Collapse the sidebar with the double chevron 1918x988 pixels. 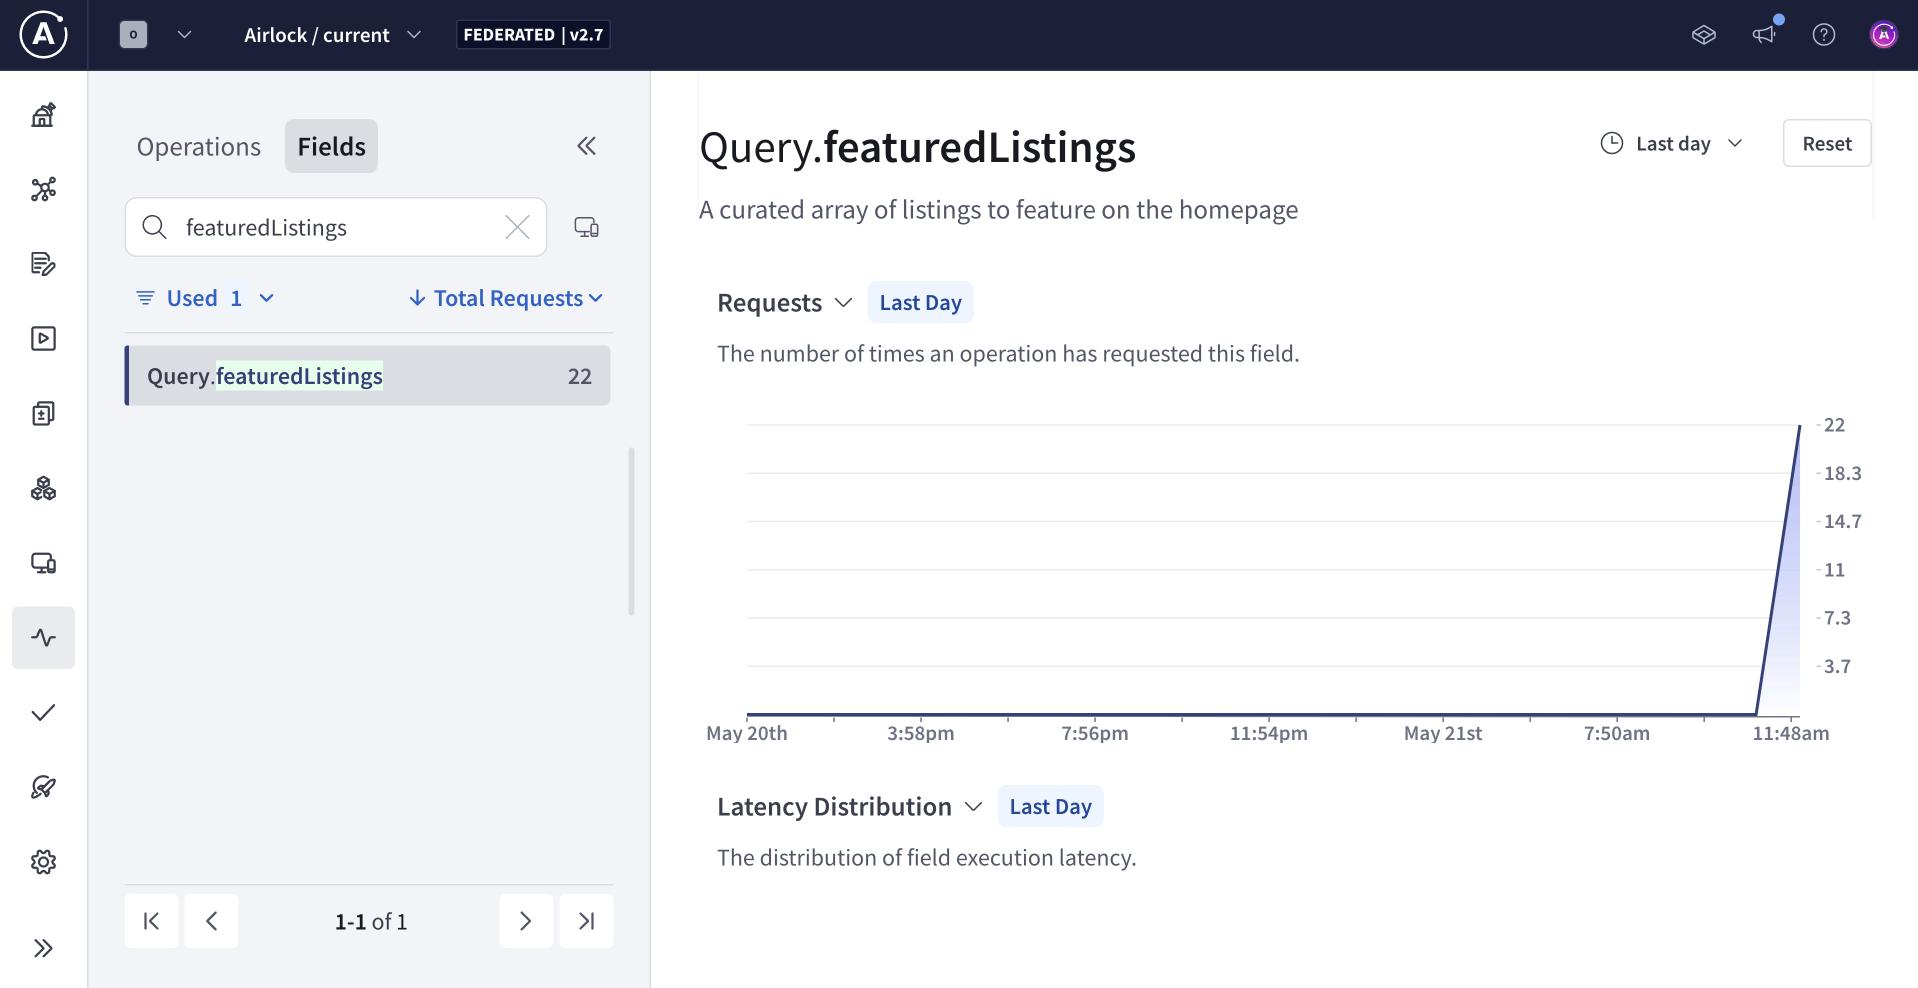tap(587, 146)
